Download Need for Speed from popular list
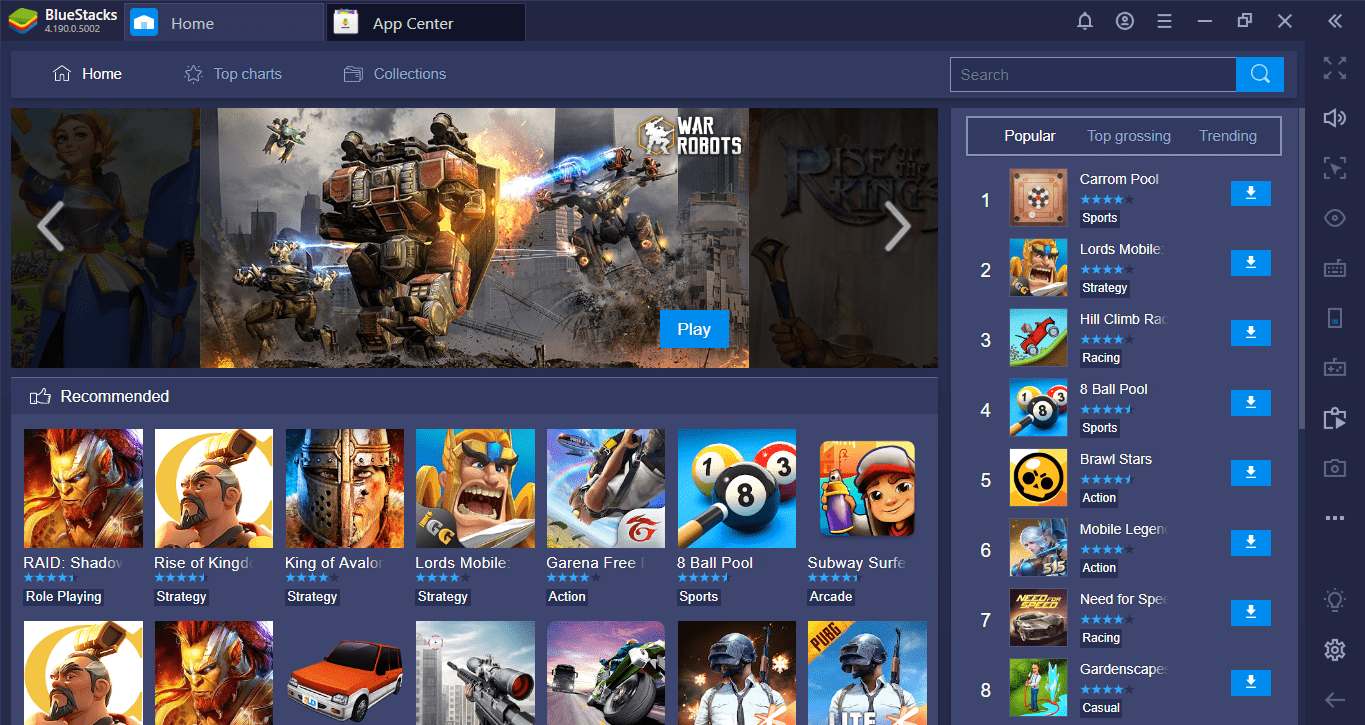 coord(1250,613)
